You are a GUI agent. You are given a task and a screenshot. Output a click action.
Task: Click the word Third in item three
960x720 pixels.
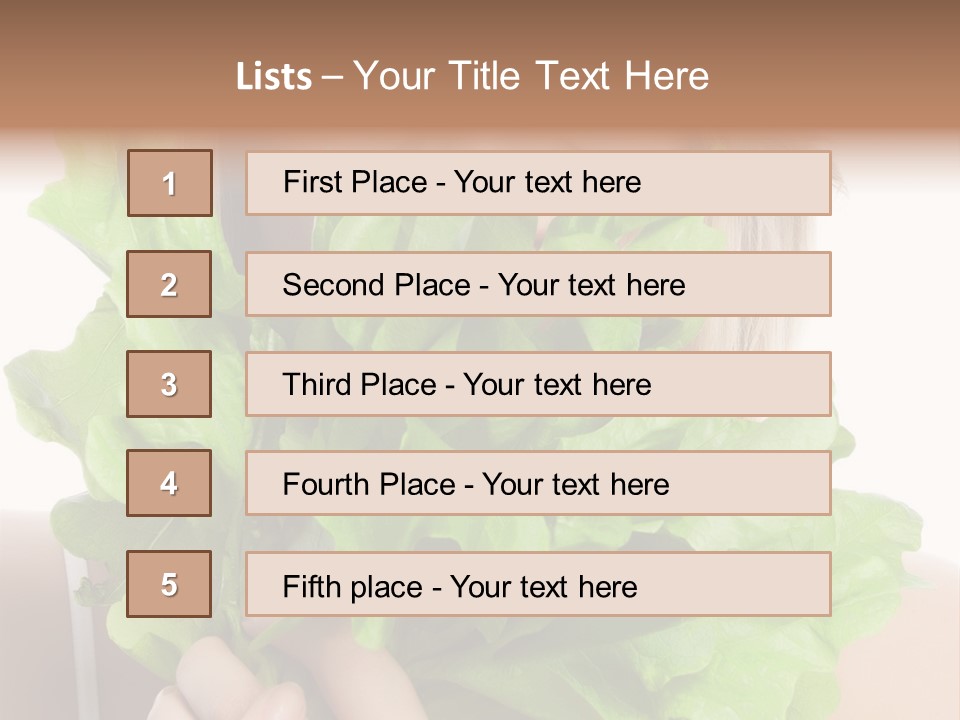tap(315, 385)
